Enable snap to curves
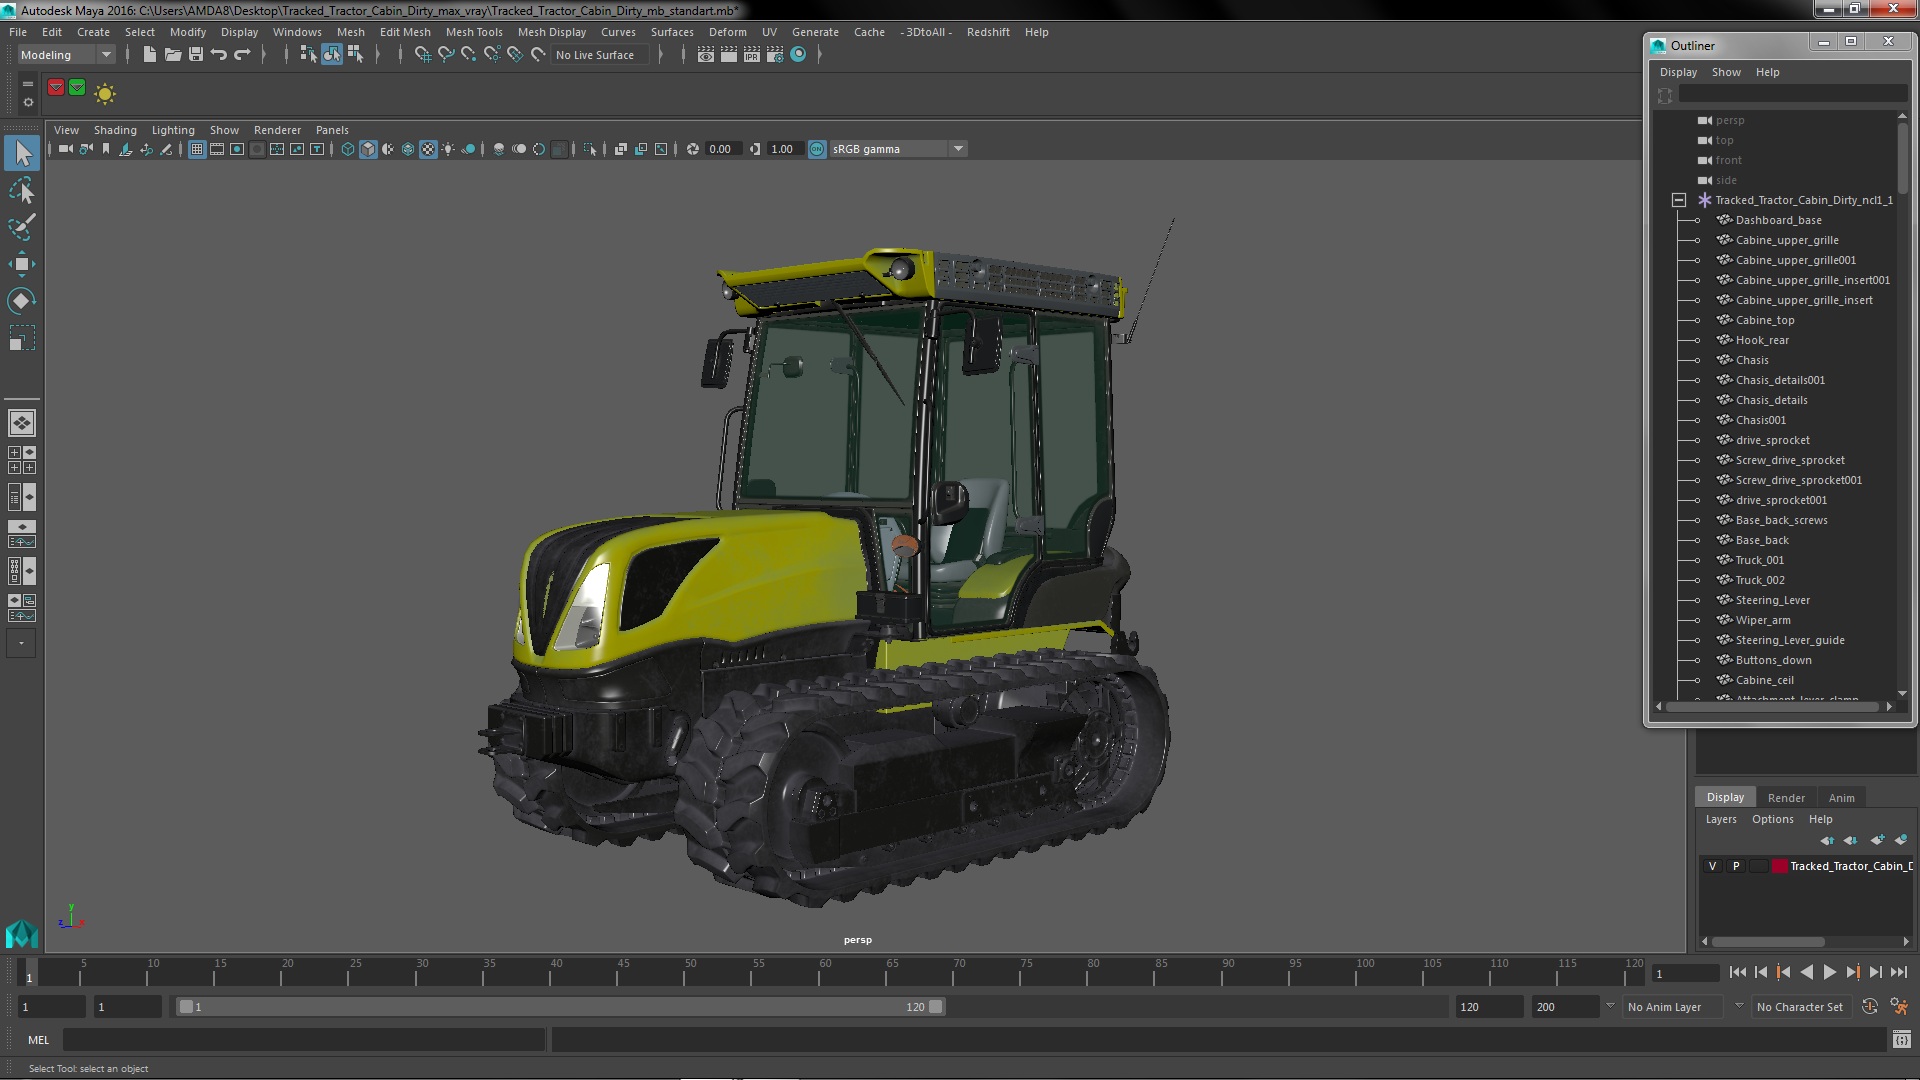The image size is (1920, 1080). point(446,54)
